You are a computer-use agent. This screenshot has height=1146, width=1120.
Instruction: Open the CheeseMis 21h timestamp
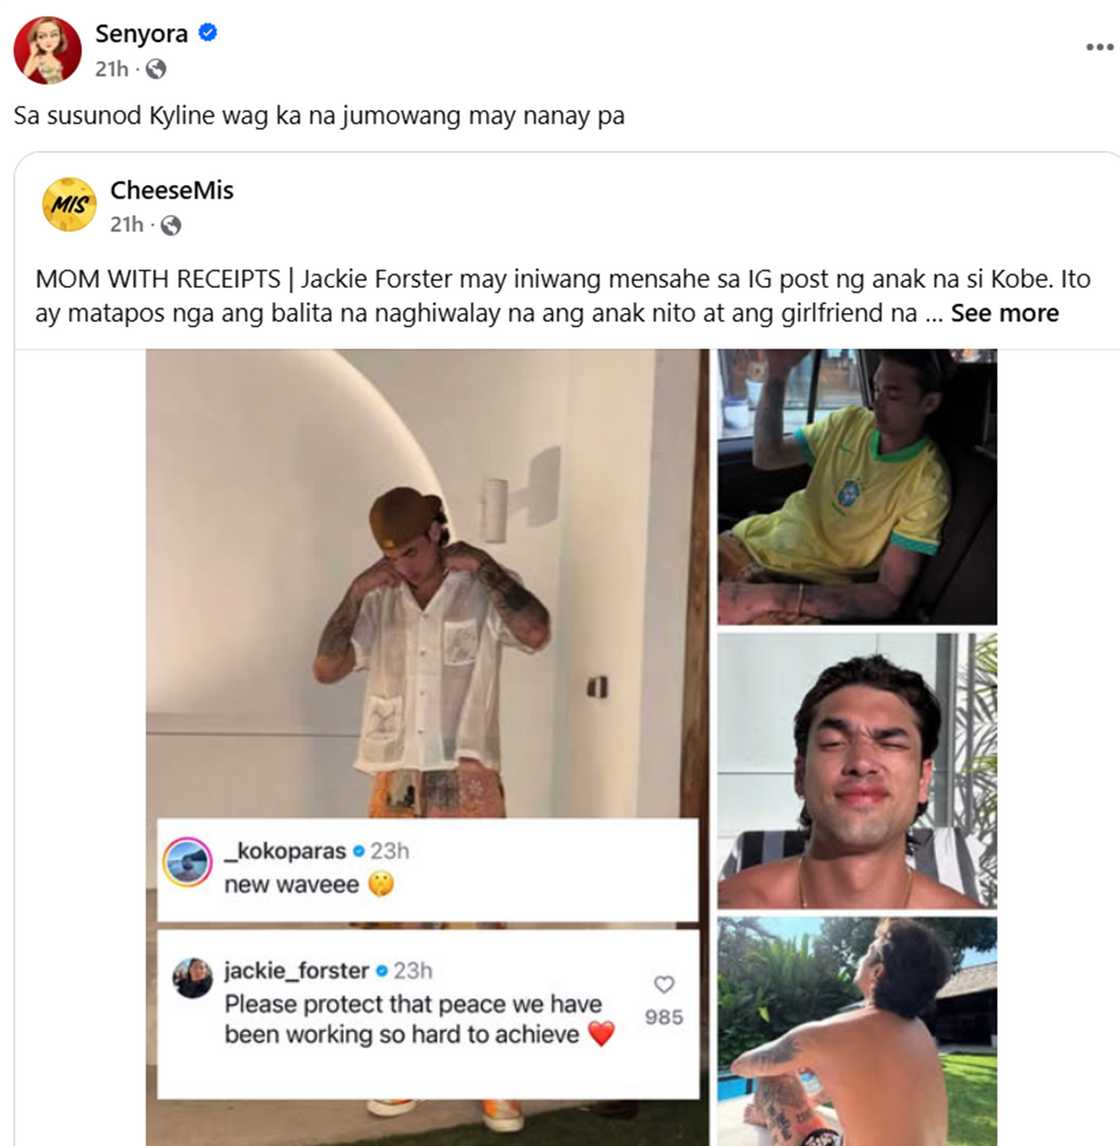click(x=126, y=225)
